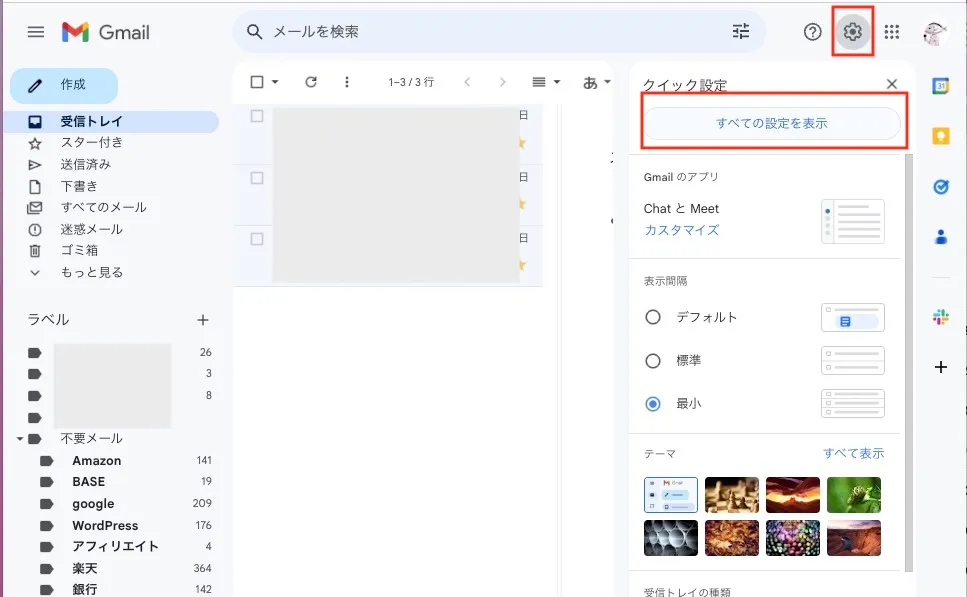Click the 作成 compose button
This screenshot has width=967, height=597.
64,85
